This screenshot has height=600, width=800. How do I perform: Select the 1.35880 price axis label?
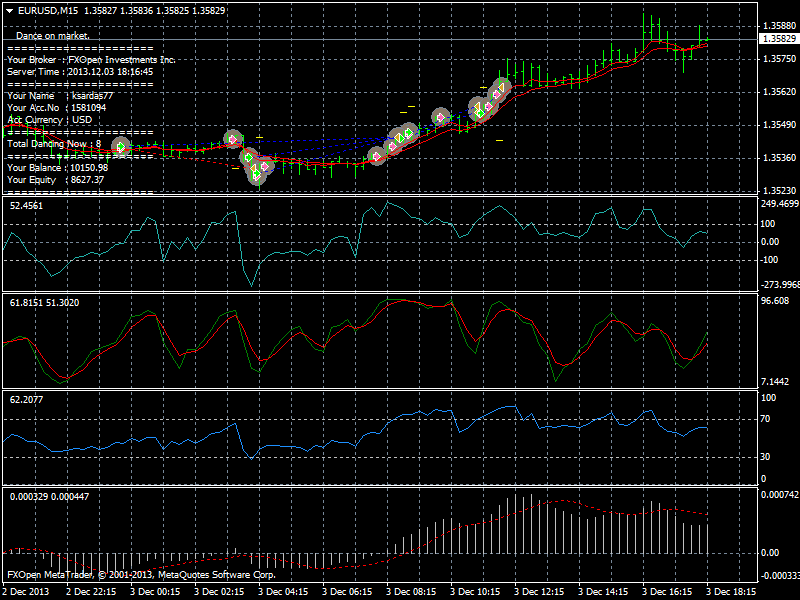click(x=779, y=26)
